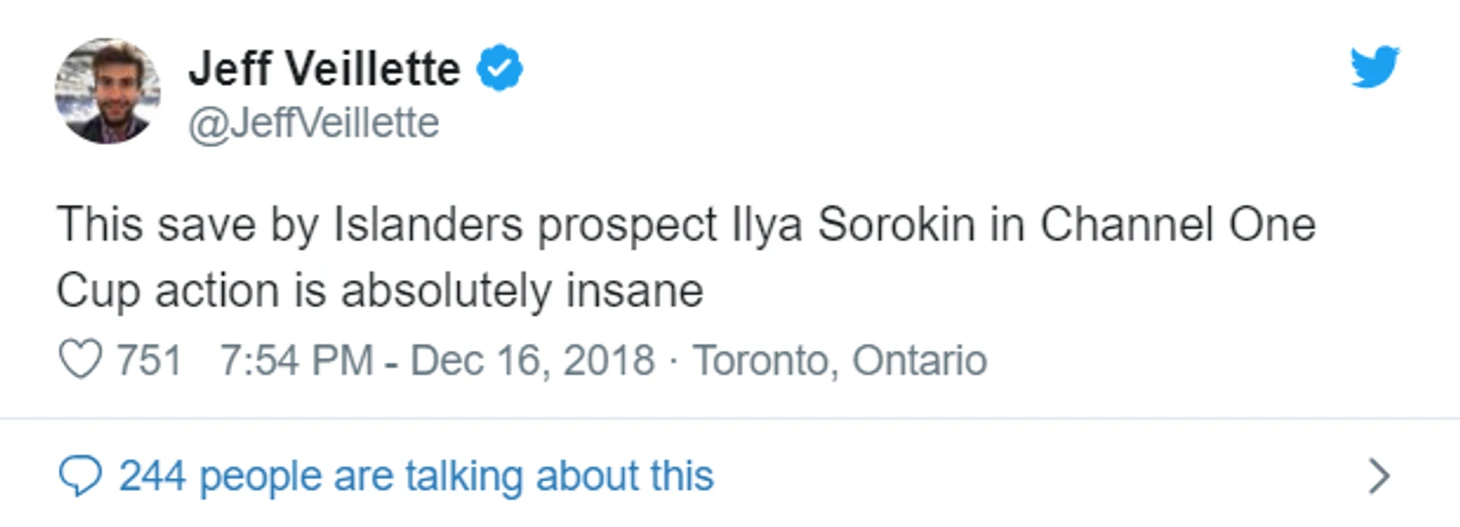Expand the conversation with the right chevron
Viewport: 1460px width, 527px height.
click(x=1379, y=477)
